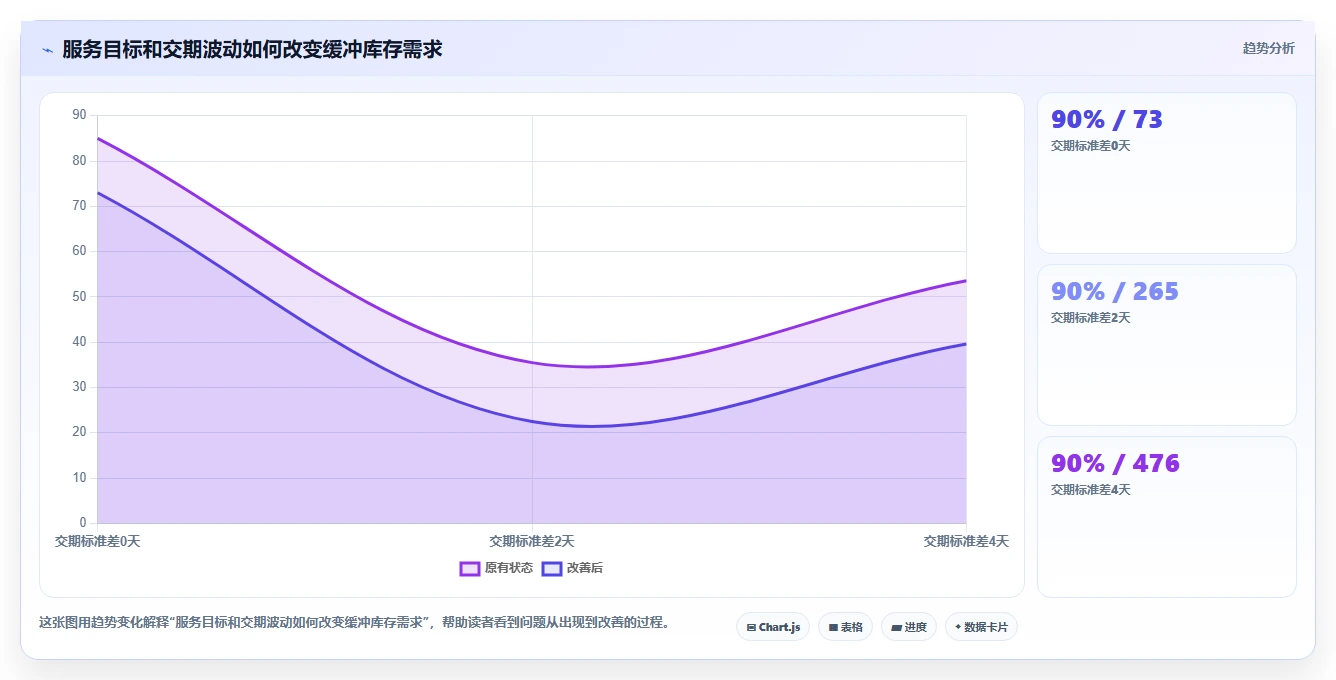1336x680 pixels.
Task: Select the 90% / 476 stat value
Action: click(1115, 464)
